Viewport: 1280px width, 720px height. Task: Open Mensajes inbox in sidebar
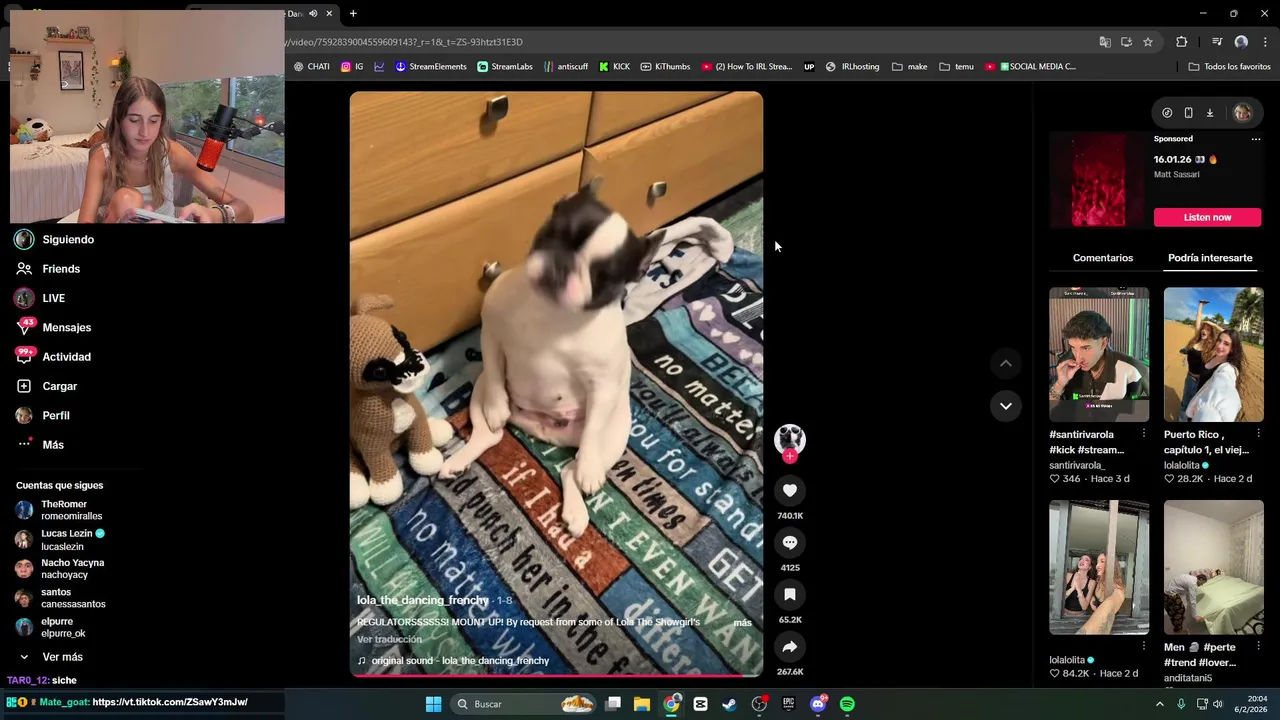click(66, 327)
